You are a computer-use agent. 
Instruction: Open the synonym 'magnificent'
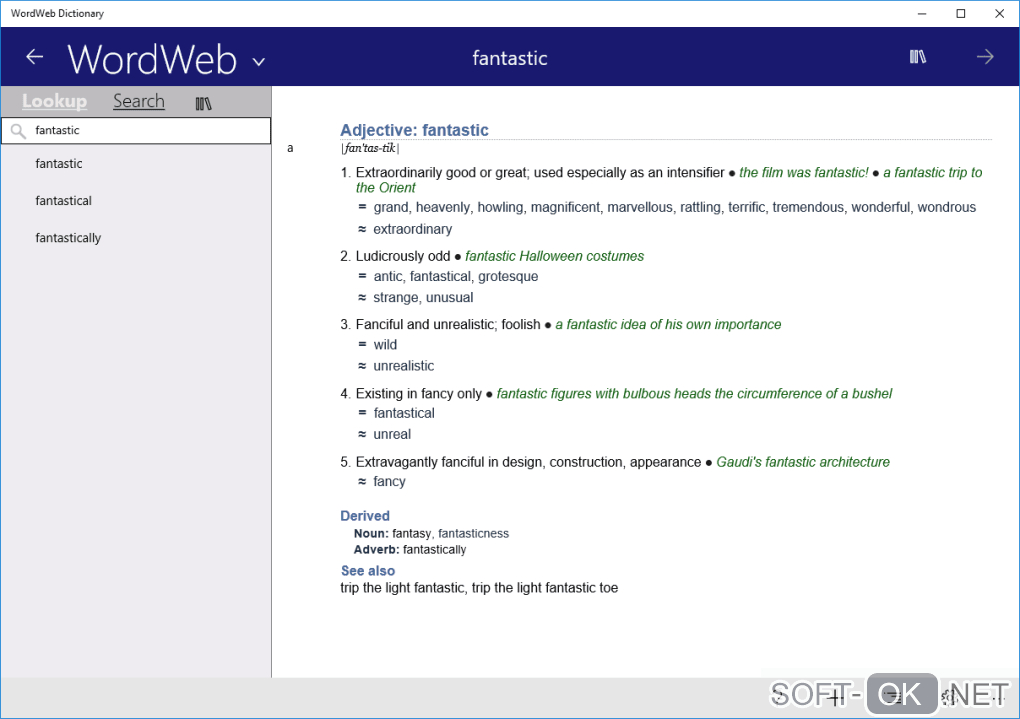tap(565, 208)
